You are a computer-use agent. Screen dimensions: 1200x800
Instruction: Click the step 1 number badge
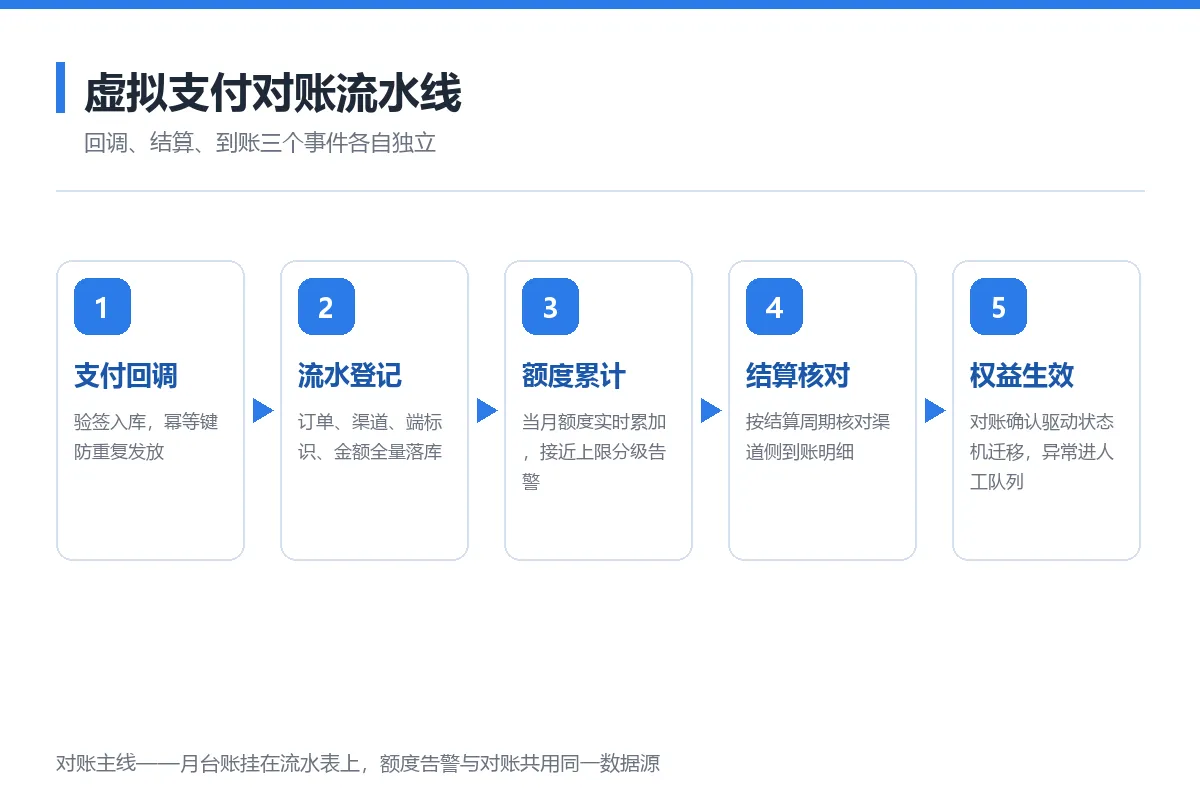(x=102, y=306)
